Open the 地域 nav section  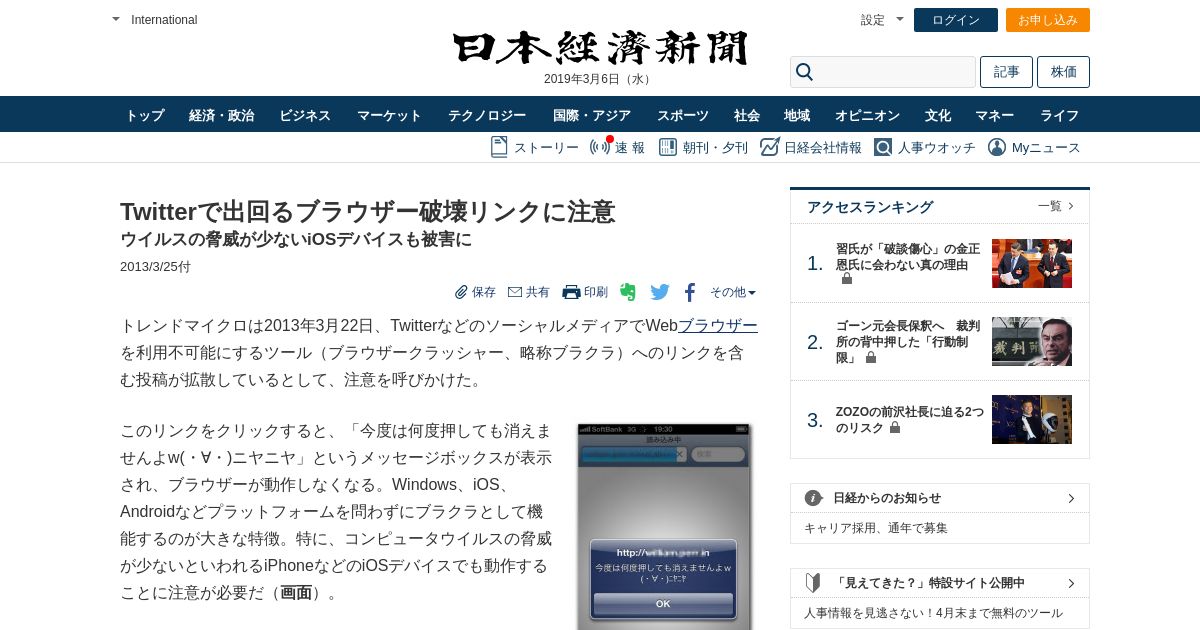click(x=797, y=115)
